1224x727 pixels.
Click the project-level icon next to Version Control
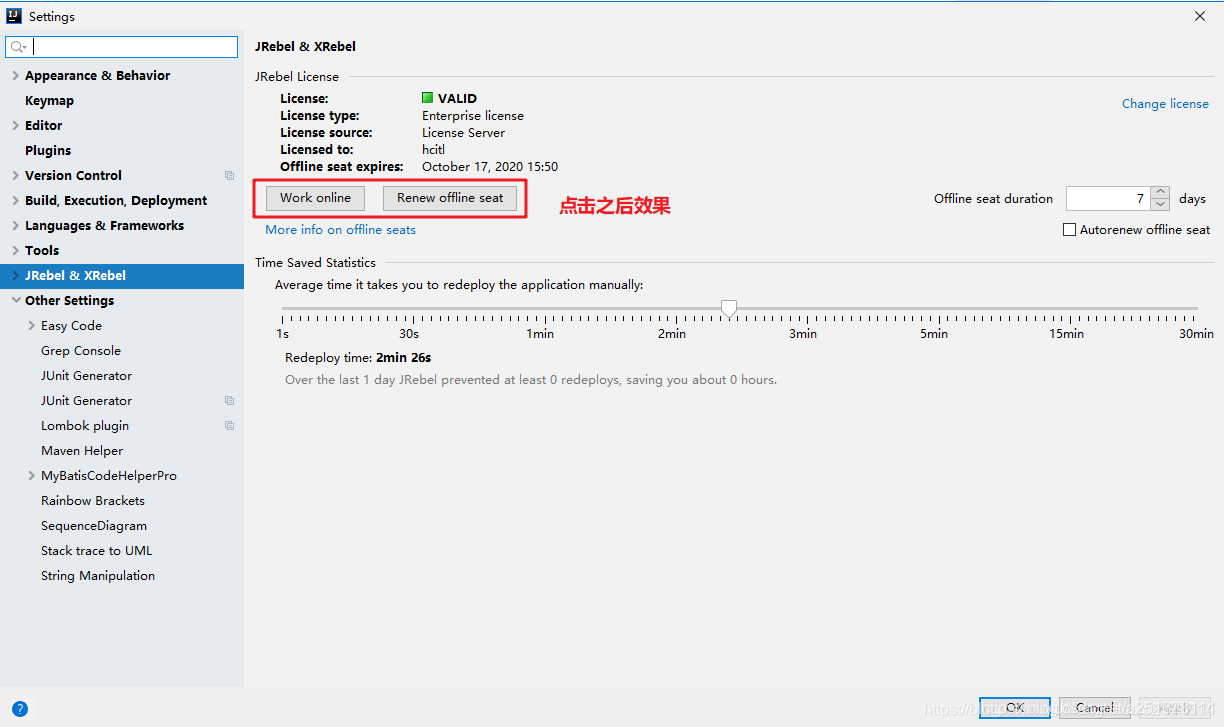tap(229, 176)
